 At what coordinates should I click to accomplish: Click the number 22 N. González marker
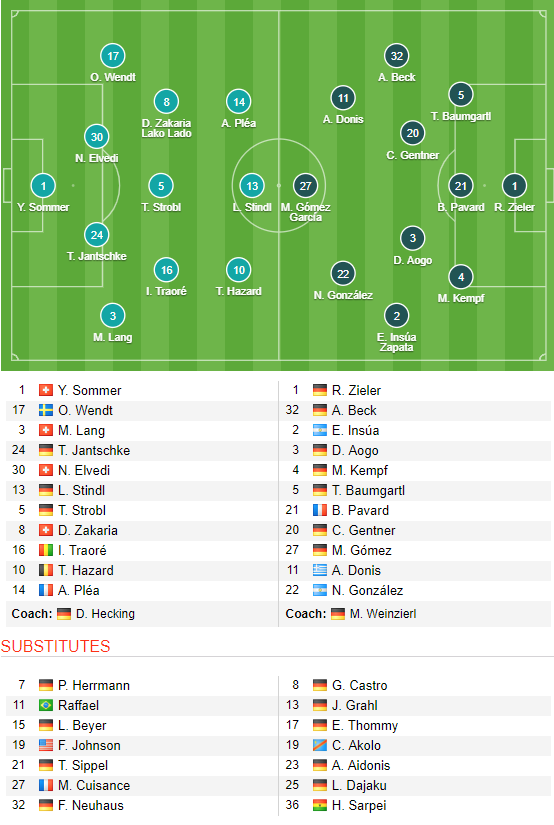tap(343, 274)
